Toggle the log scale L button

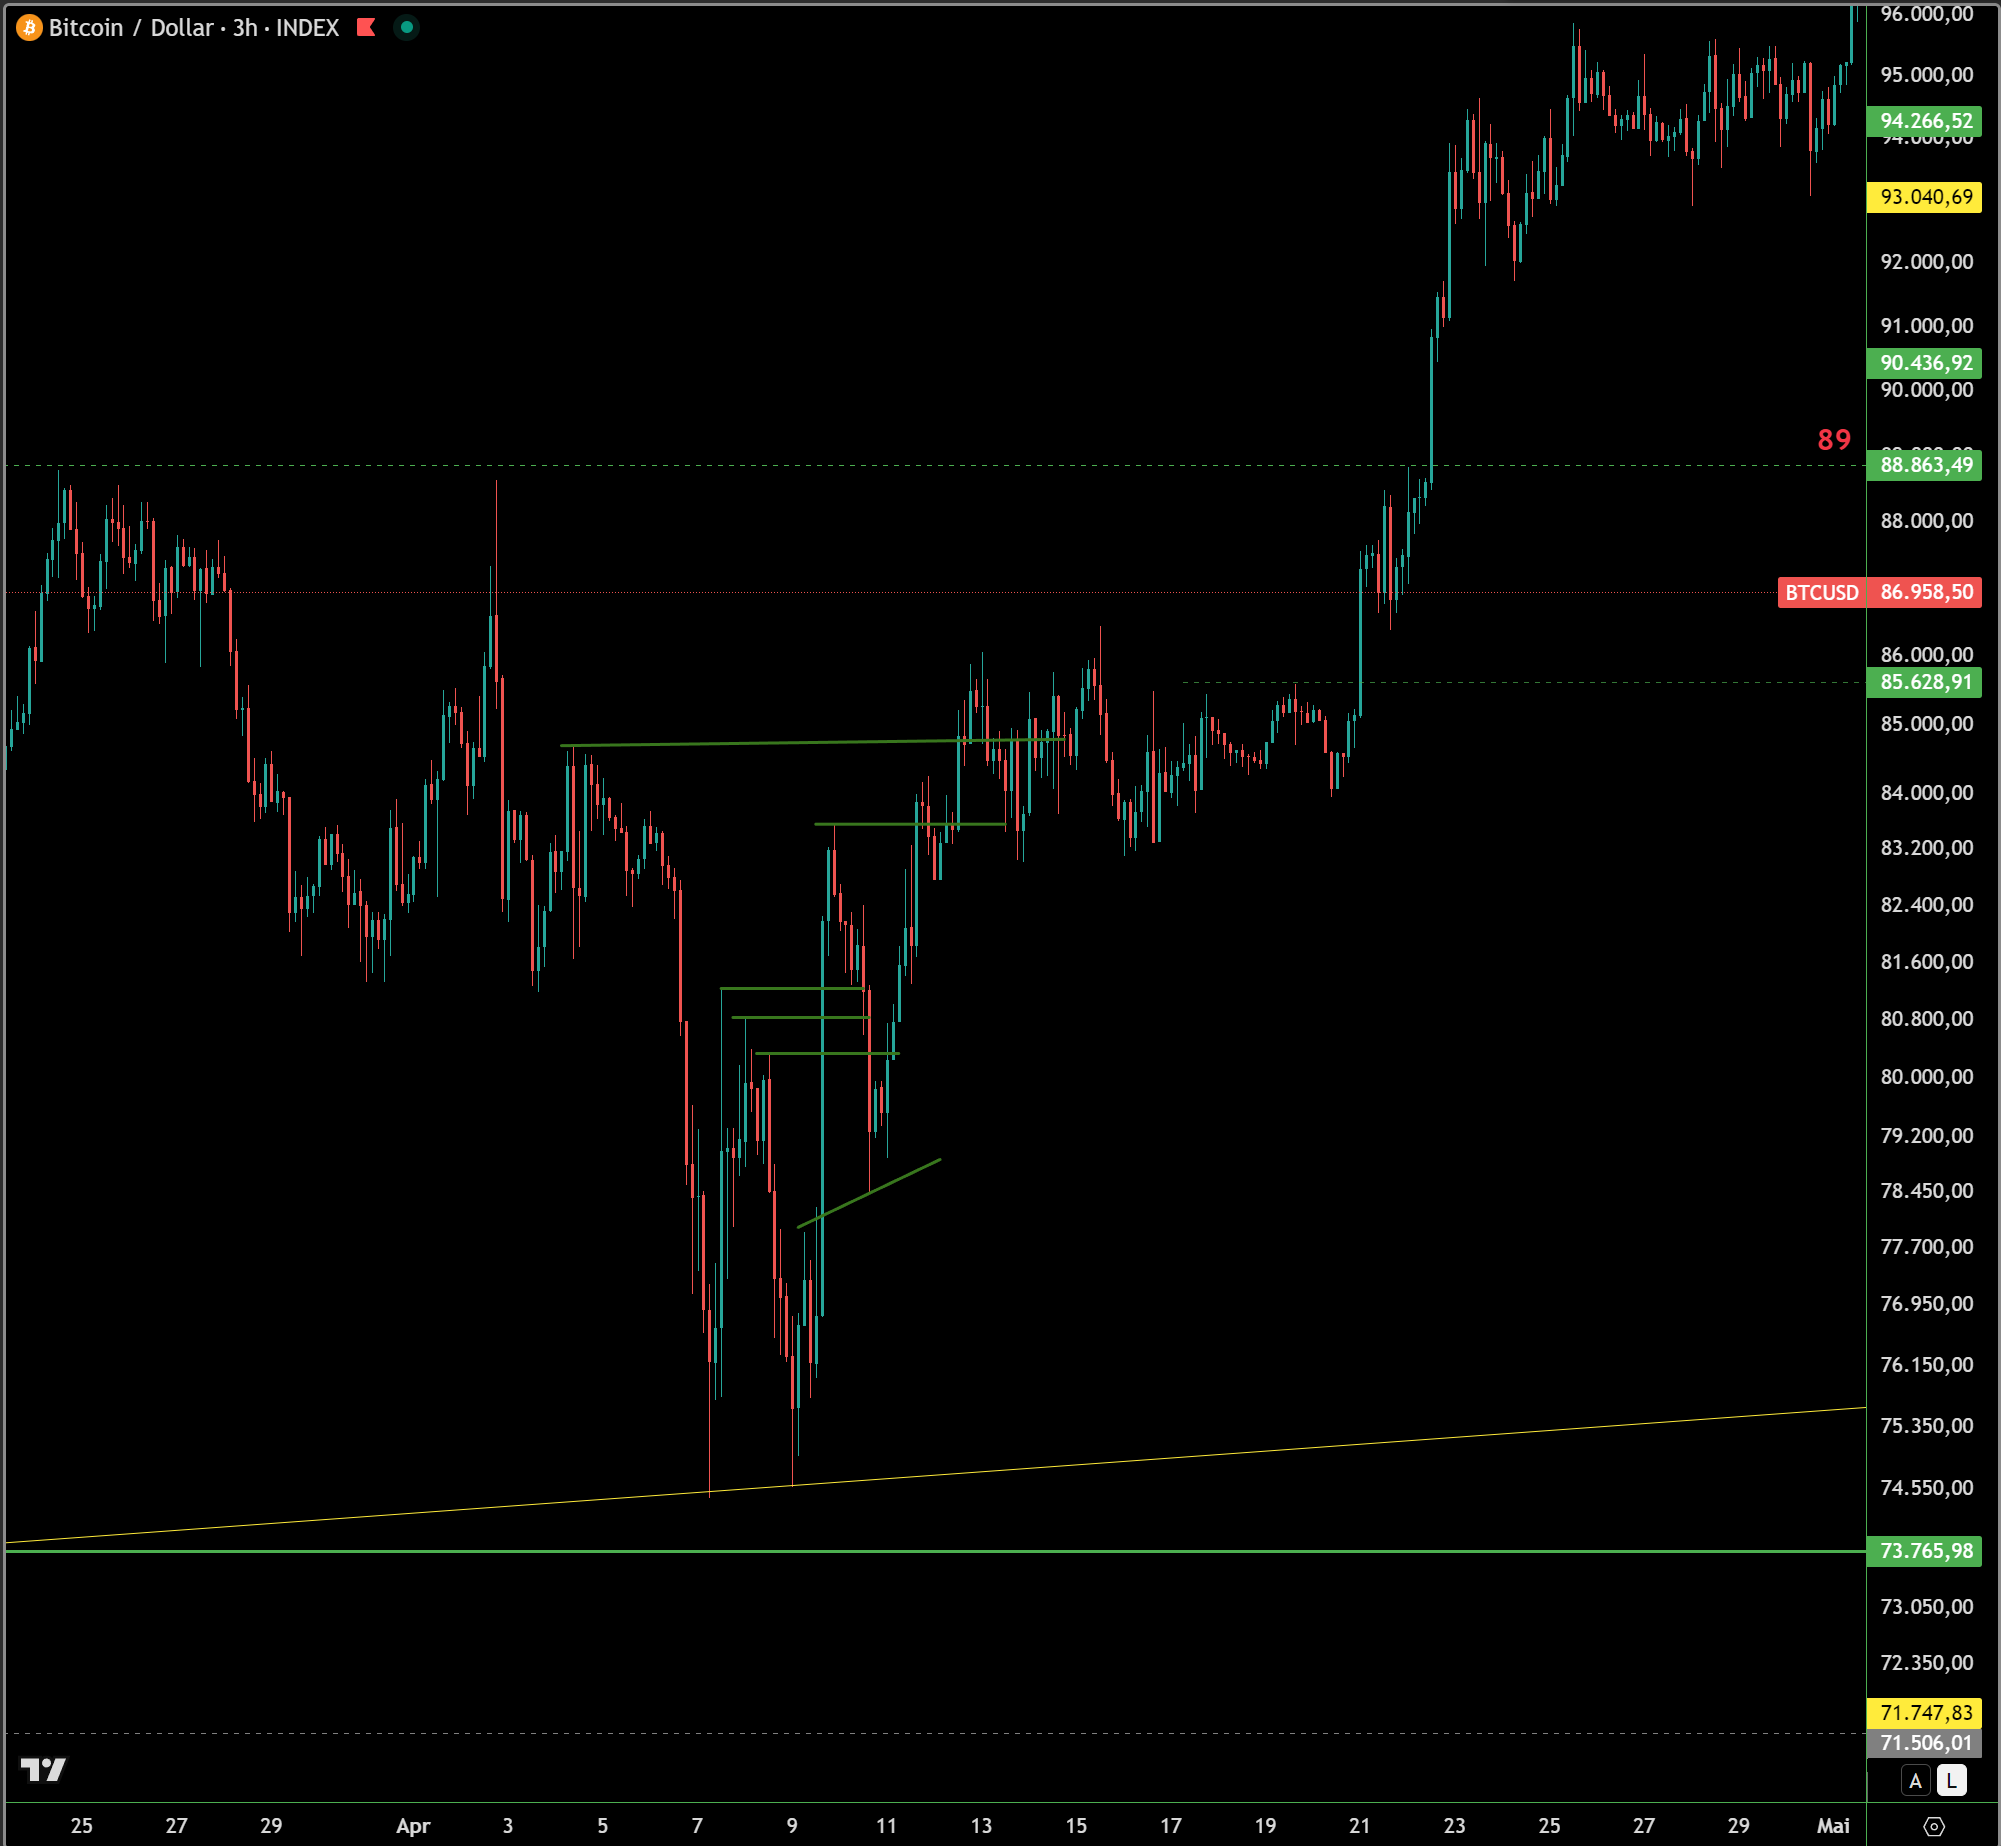[1951, 1780]
